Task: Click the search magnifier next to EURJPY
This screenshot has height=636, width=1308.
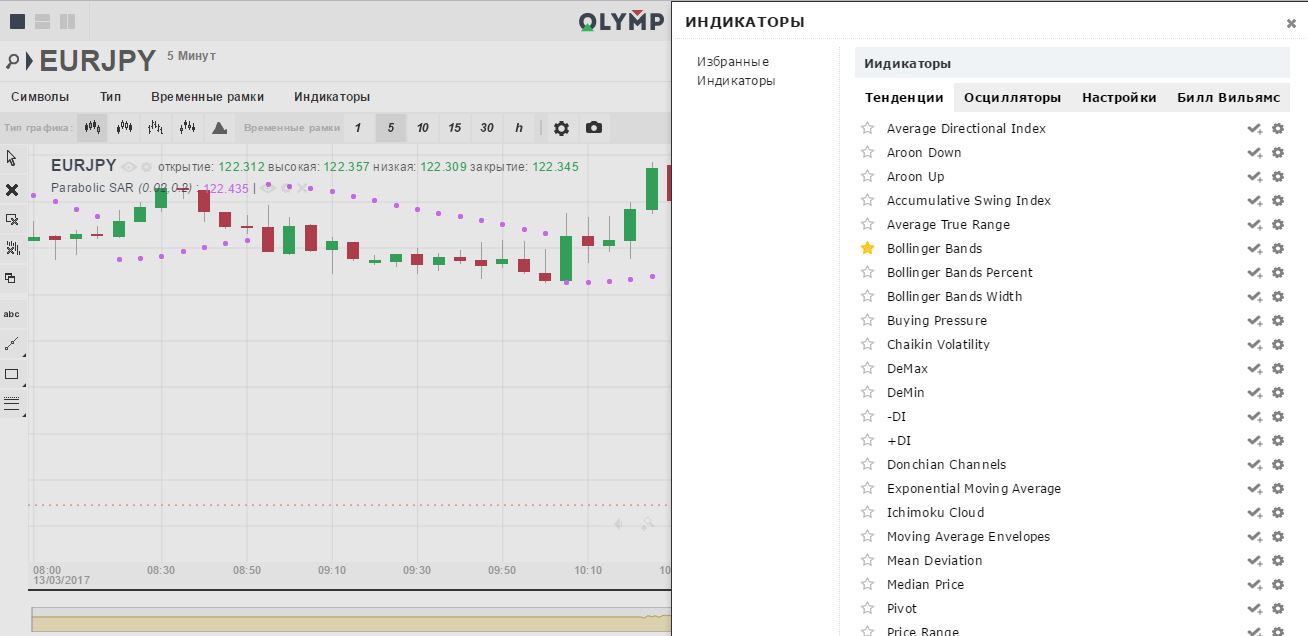Action: (x=12, y=61)
